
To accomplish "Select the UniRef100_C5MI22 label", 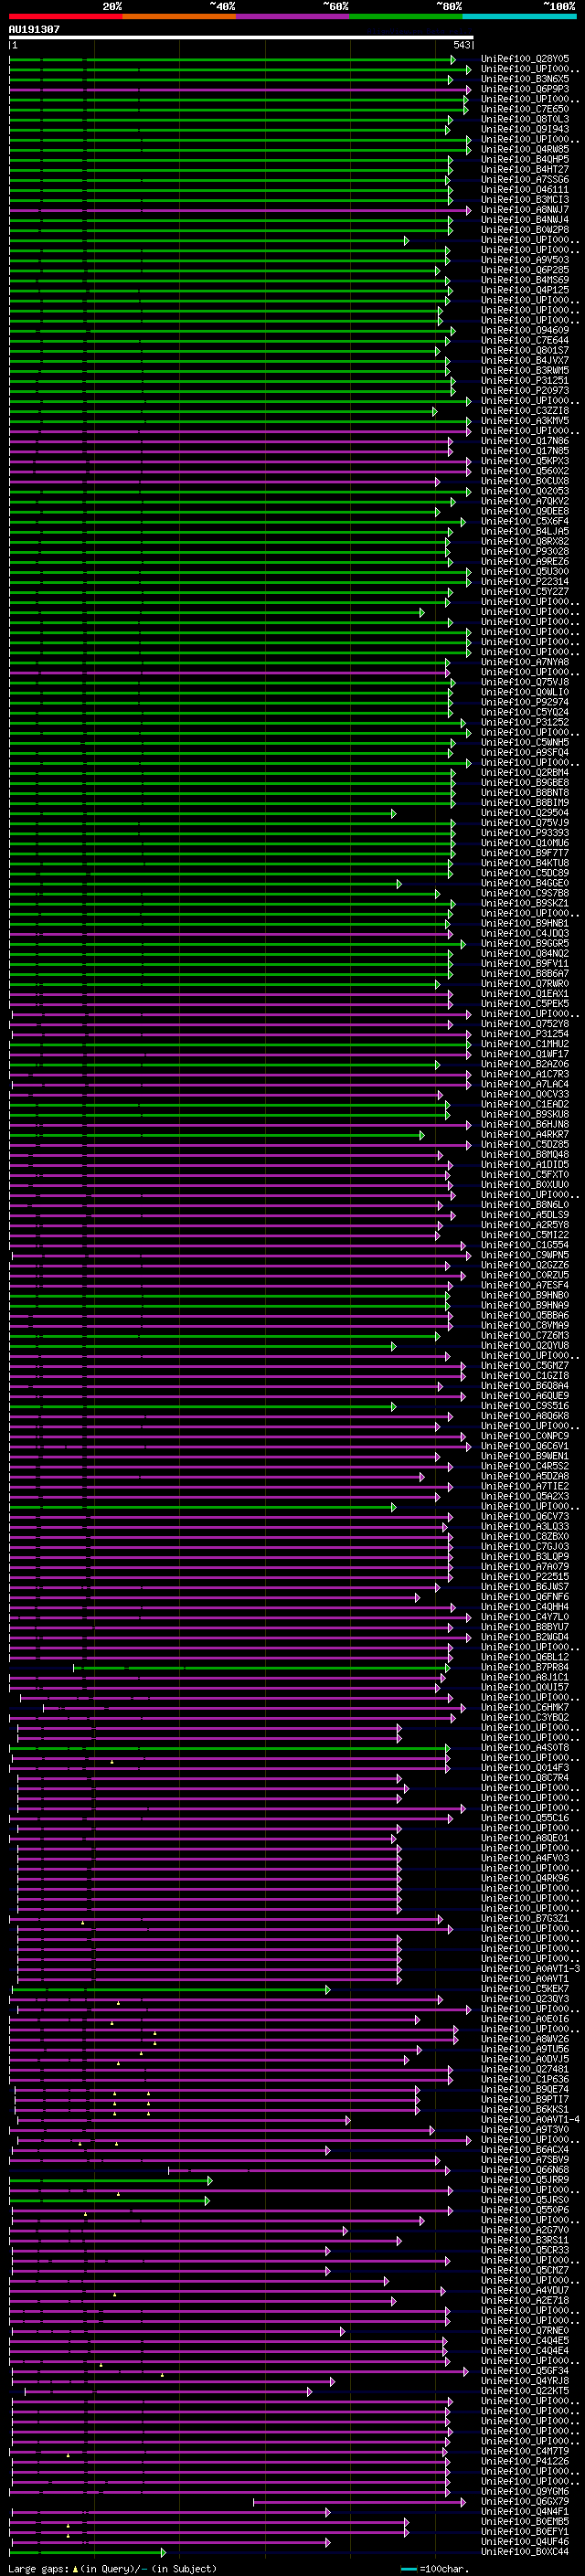I will coord(525,1235).
